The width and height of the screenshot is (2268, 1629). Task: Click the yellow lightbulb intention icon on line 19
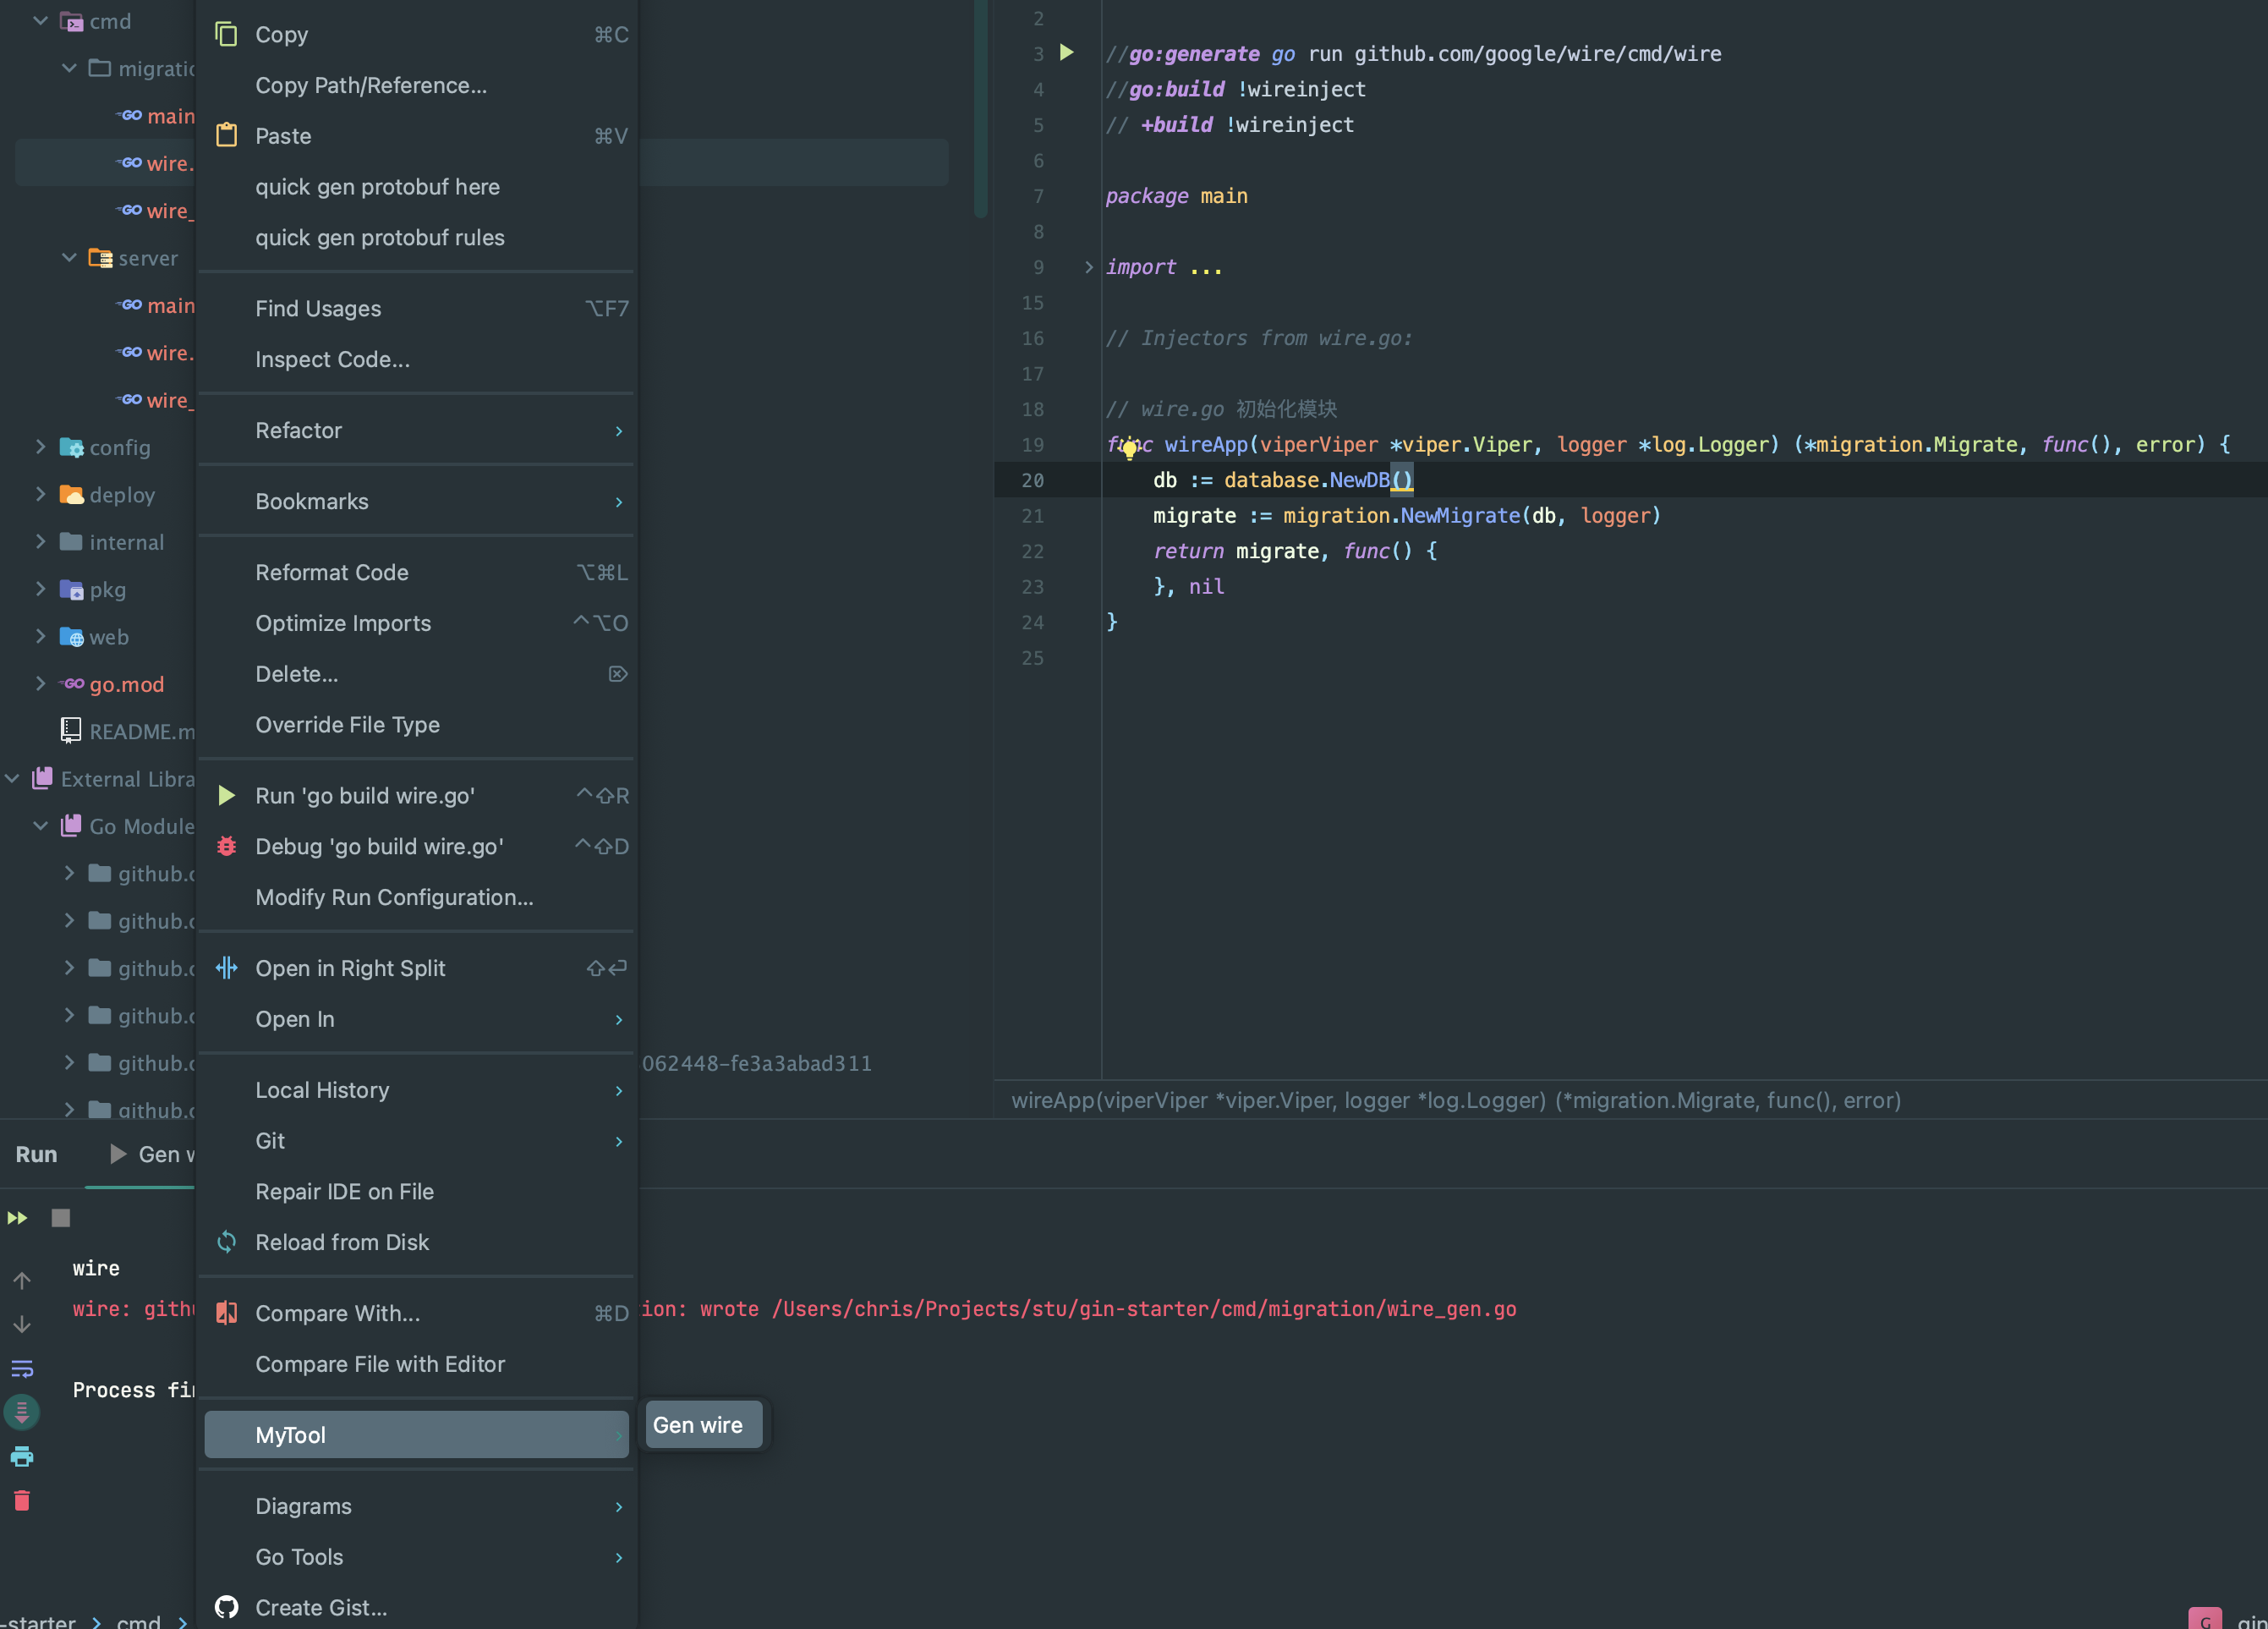1129,449
